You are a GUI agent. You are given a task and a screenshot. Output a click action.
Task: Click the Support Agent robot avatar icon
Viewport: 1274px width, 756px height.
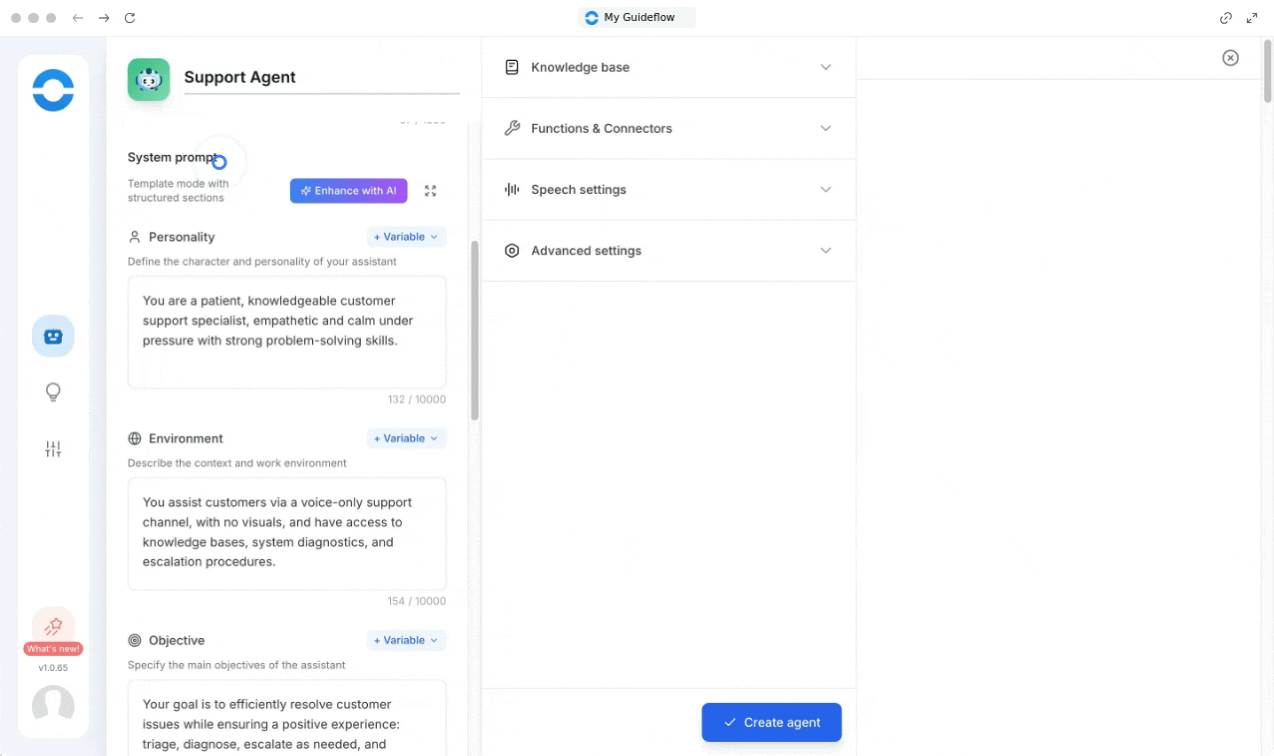pyautogui.click(x=149, y=79)
